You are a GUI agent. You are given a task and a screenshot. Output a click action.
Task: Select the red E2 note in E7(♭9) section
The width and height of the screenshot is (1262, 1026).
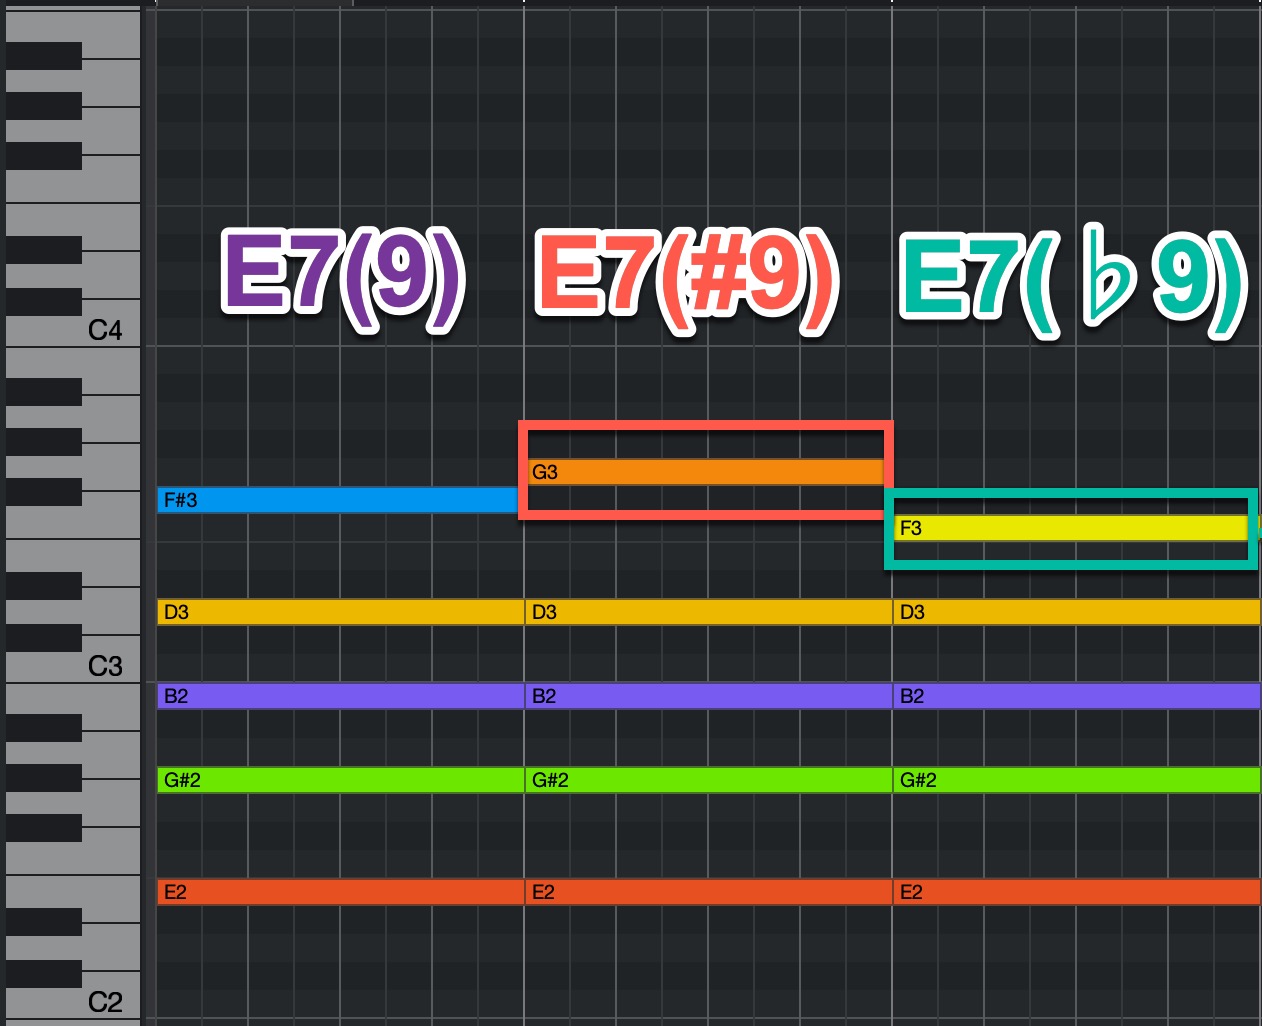(x=1077, y=892)
